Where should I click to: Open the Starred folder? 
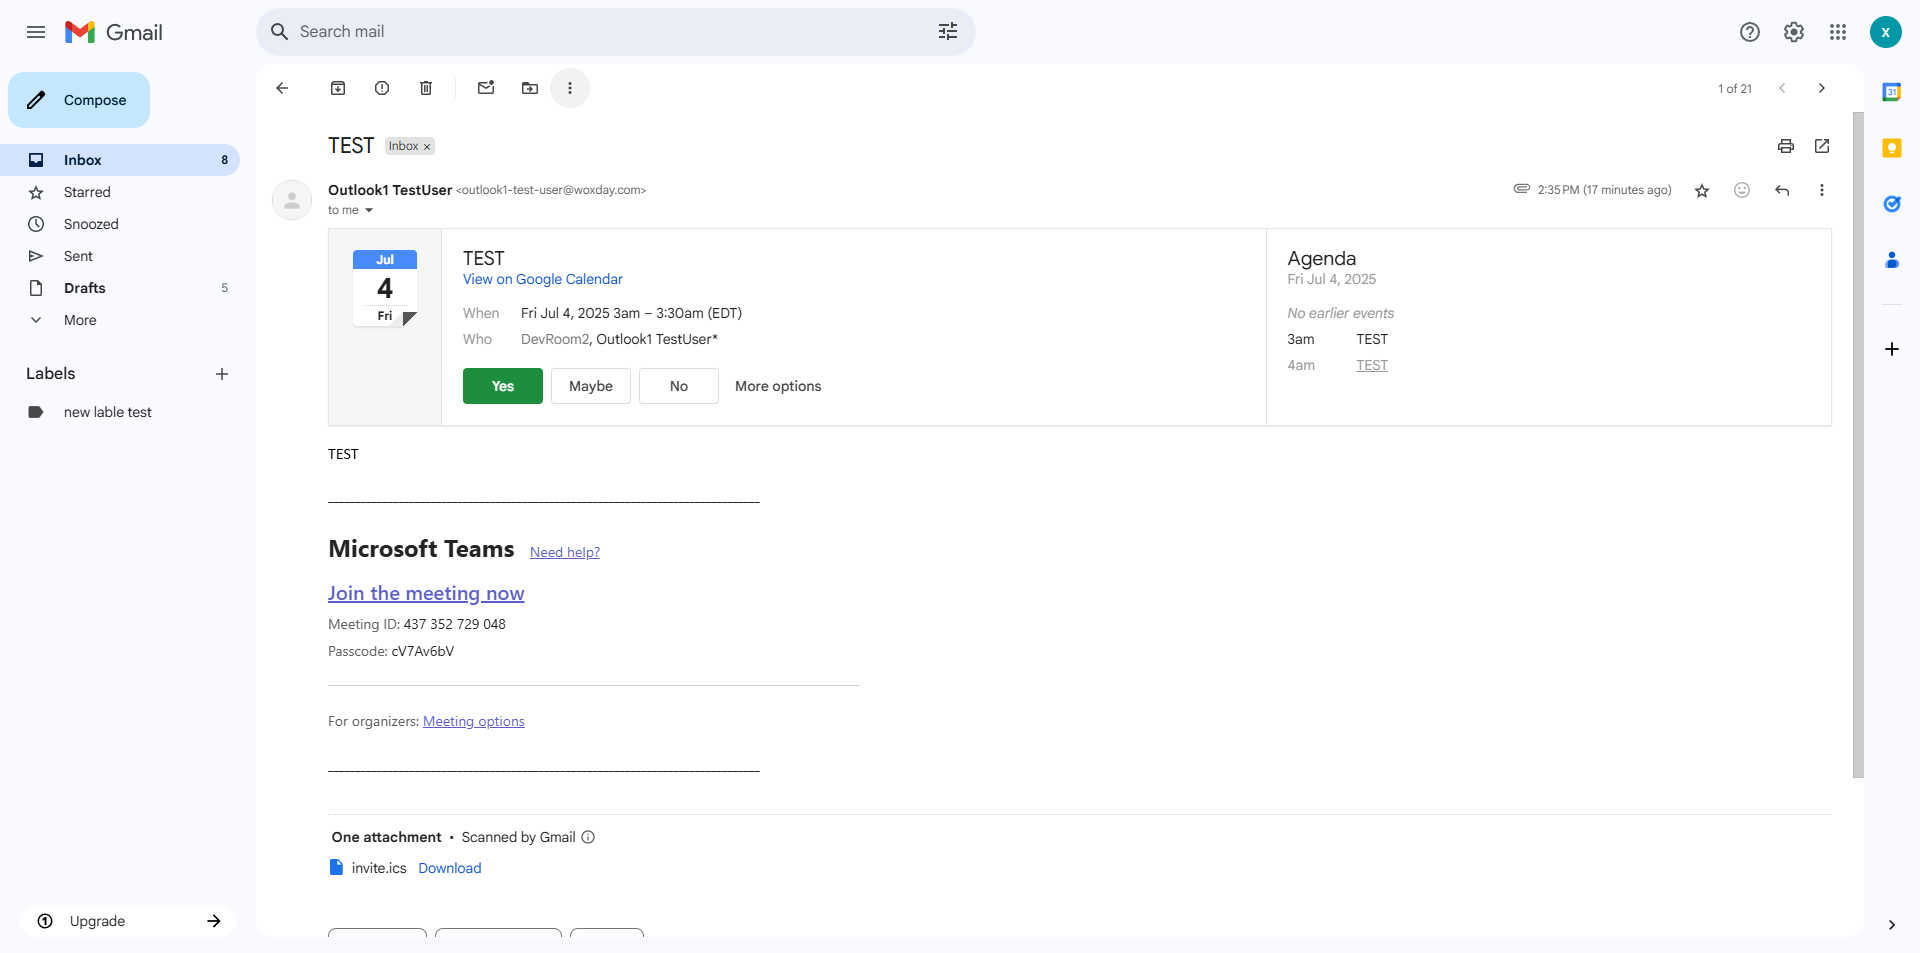(x=120, y=192)
